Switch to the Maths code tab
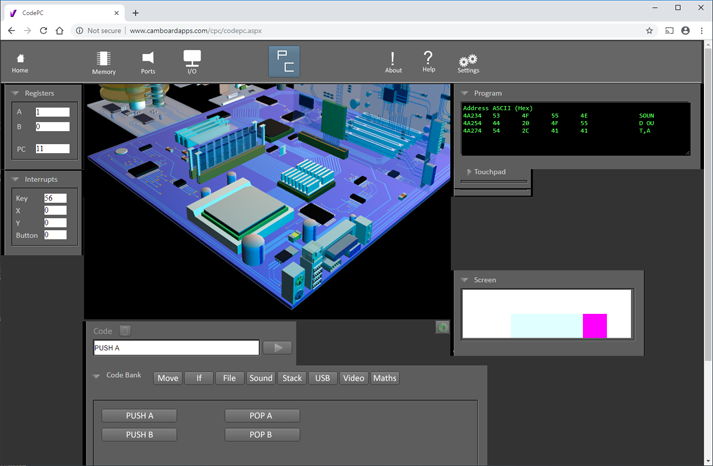This screenshot has height=466, width=713. (384, 378)
